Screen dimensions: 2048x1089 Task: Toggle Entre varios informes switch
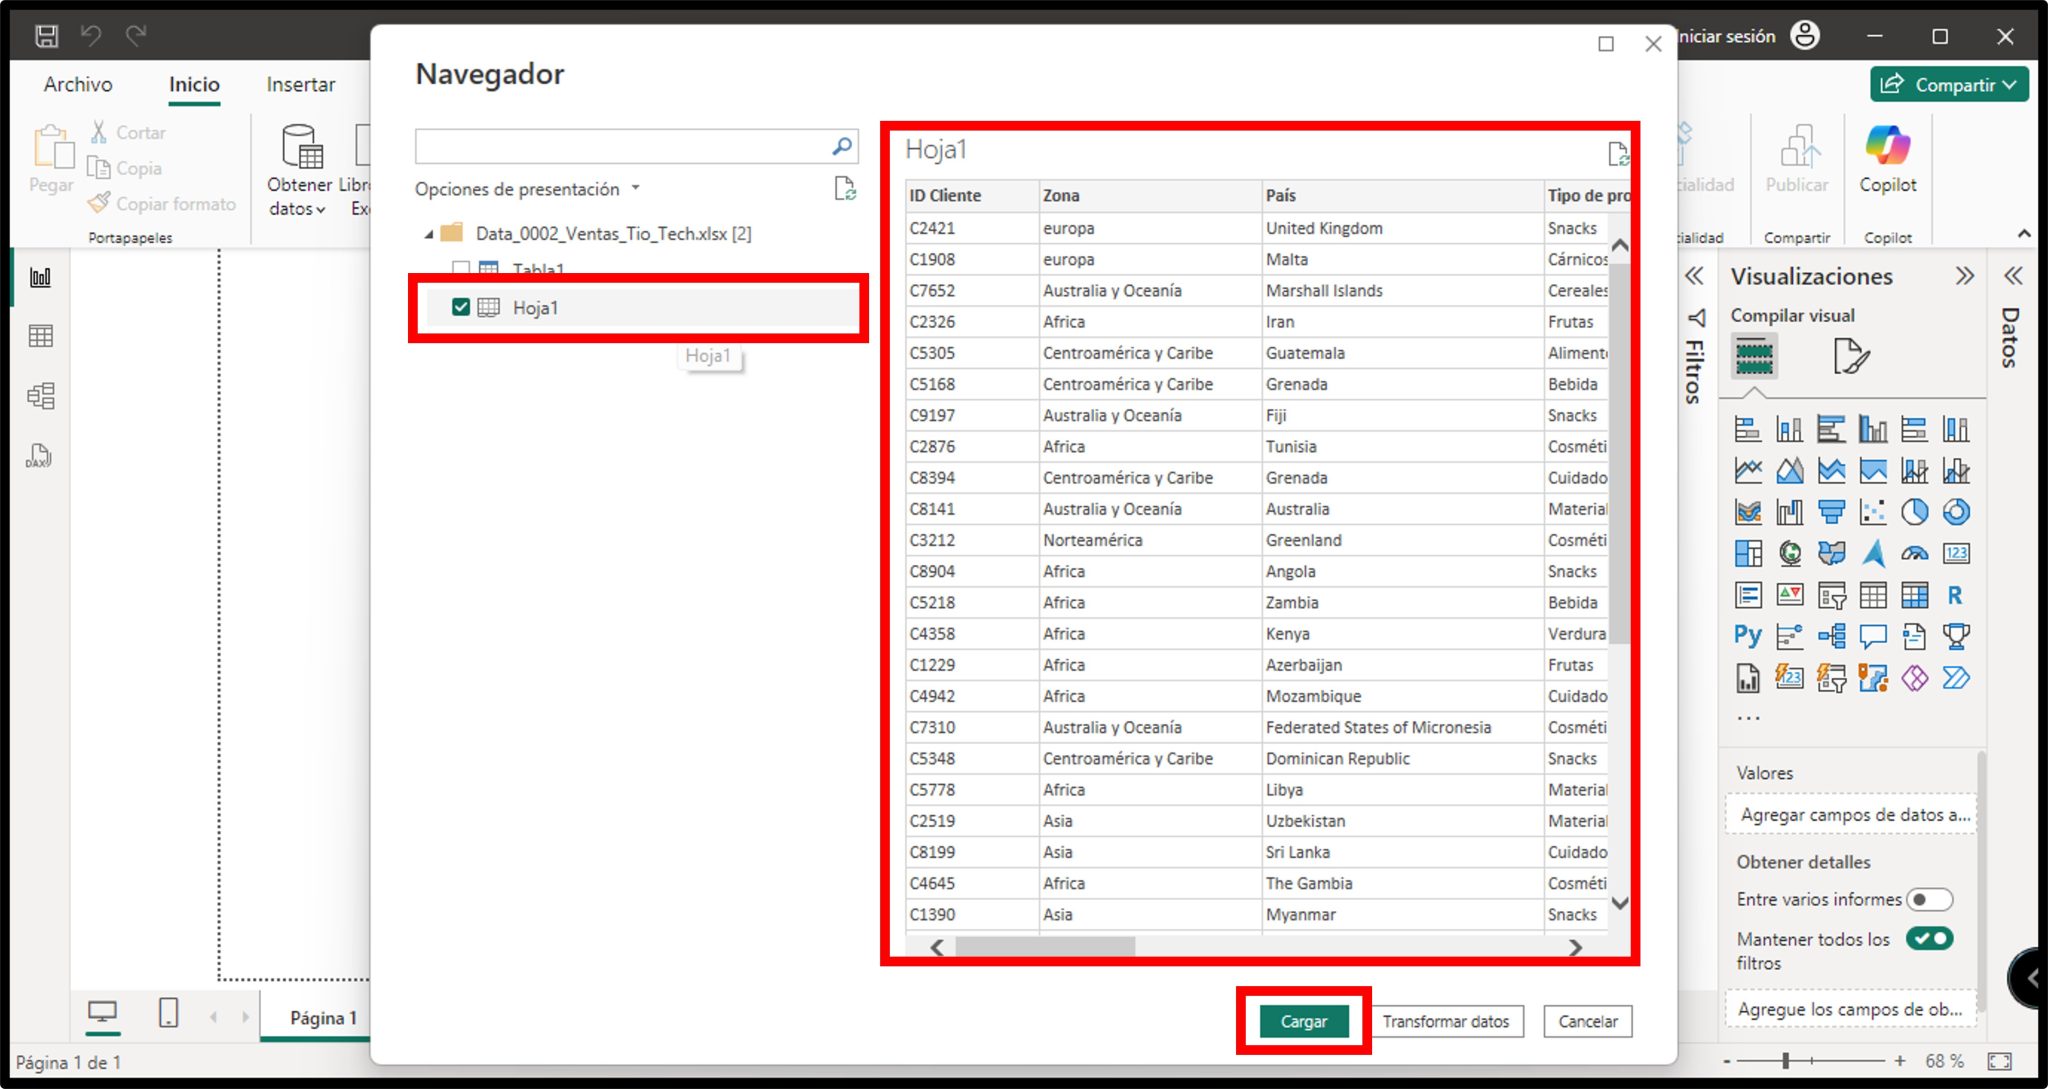(x=1929, y=899)
